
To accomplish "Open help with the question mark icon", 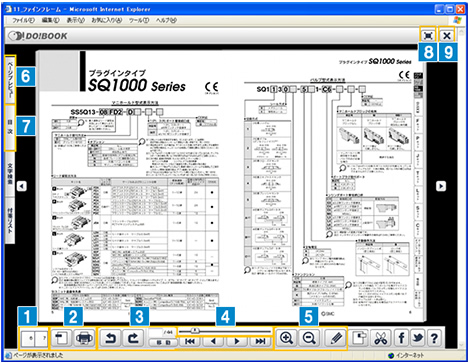I will click(434, 338).
